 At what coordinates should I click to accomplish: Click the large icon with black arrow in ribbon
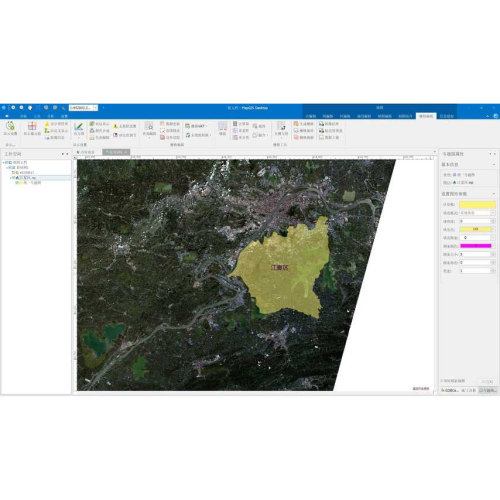pos(281,126)
